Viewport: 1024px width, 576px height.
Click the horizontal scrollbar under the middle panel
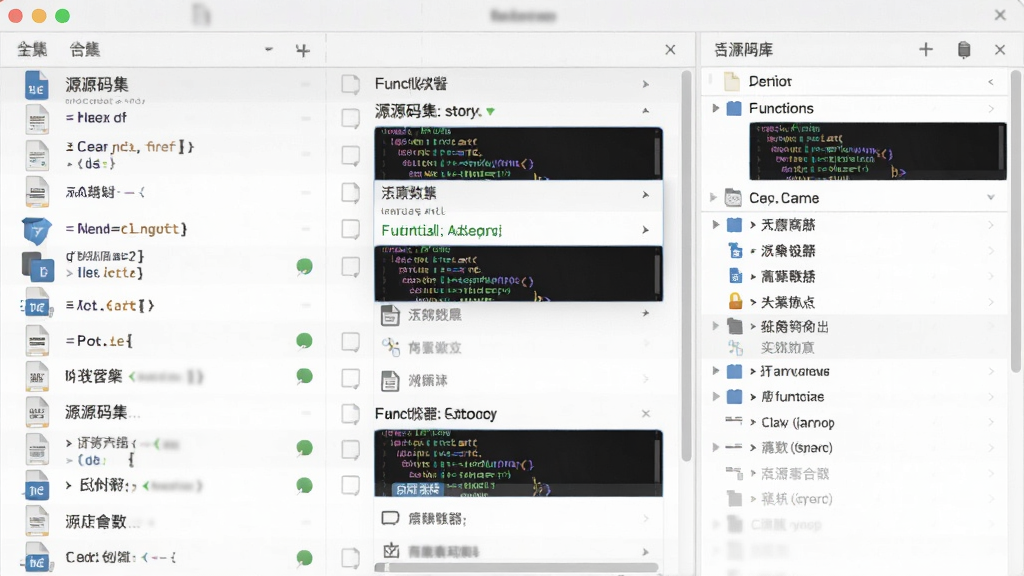pos(516,568)
